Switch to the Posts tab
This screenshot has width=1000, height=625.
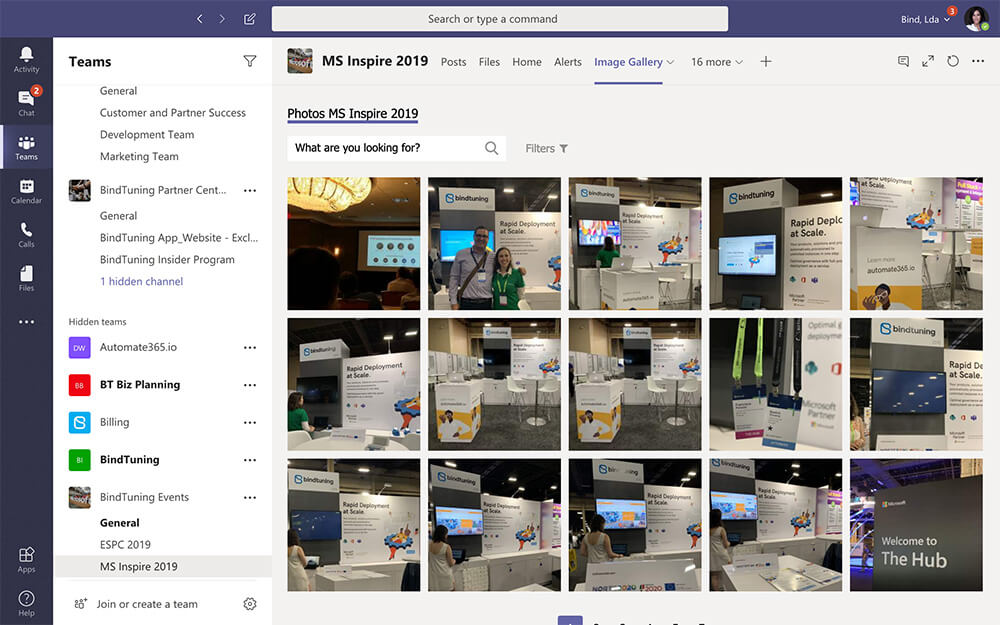[x=453, y=62]
